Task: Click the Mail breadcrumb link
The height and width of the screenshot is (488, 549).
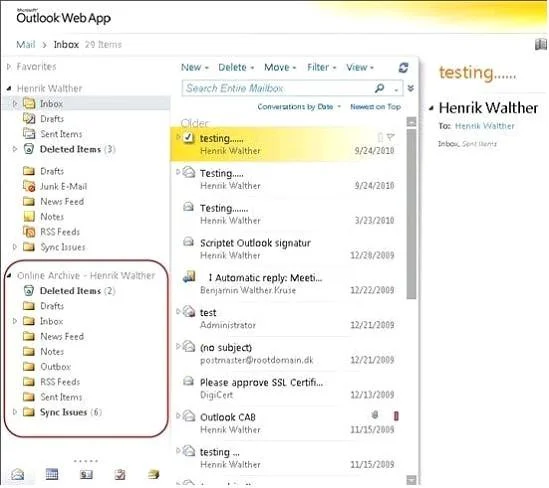Action: pos(26,44)
